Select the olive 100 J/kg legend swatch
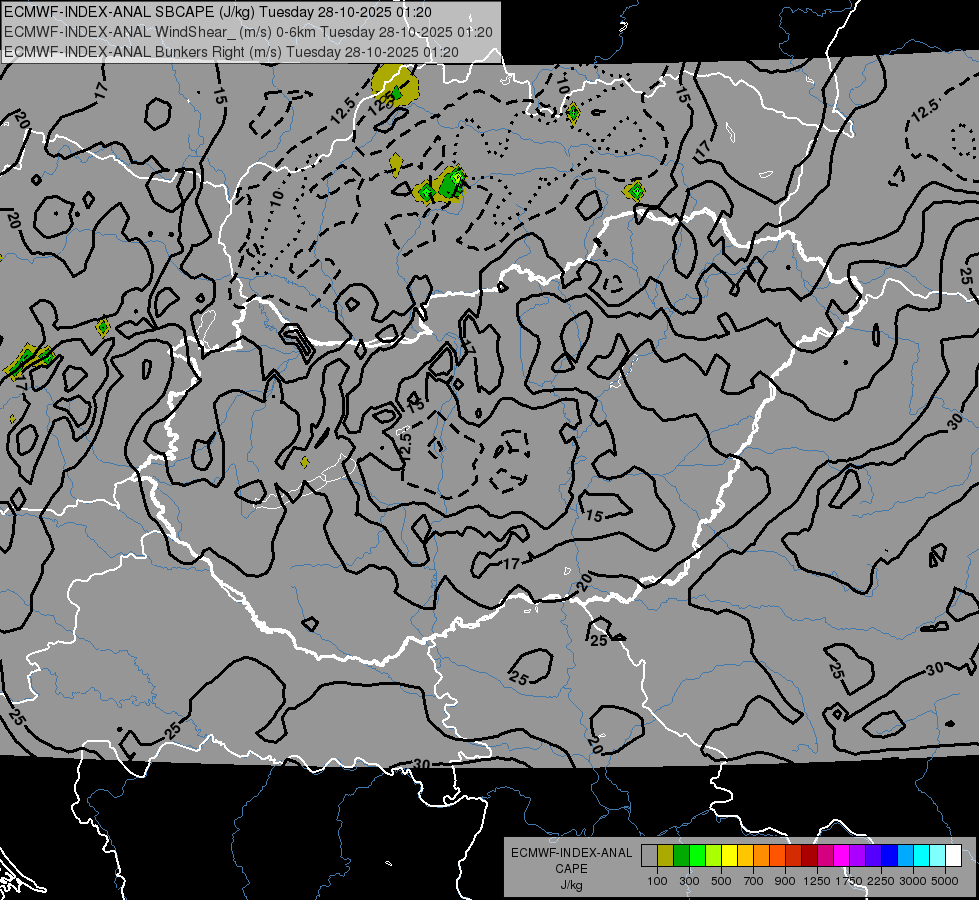The width and height of the screenshot is (979, 900). (665, 855)
